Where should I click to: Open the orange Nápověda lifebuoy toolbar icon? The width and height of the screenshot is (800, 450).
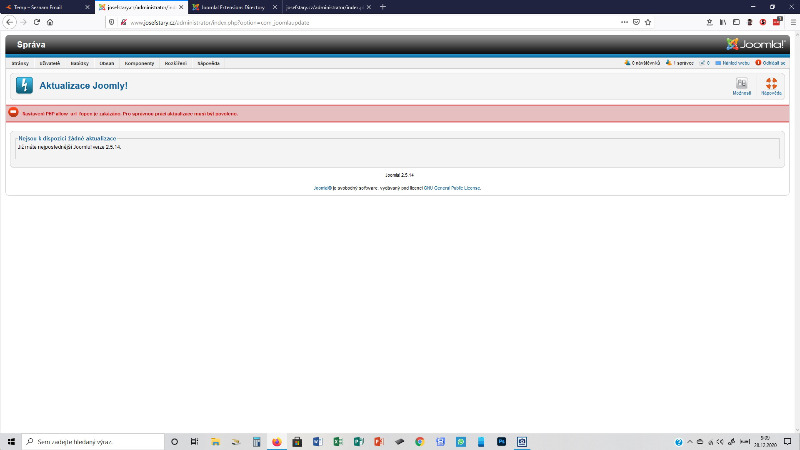(x=771, y=86)
